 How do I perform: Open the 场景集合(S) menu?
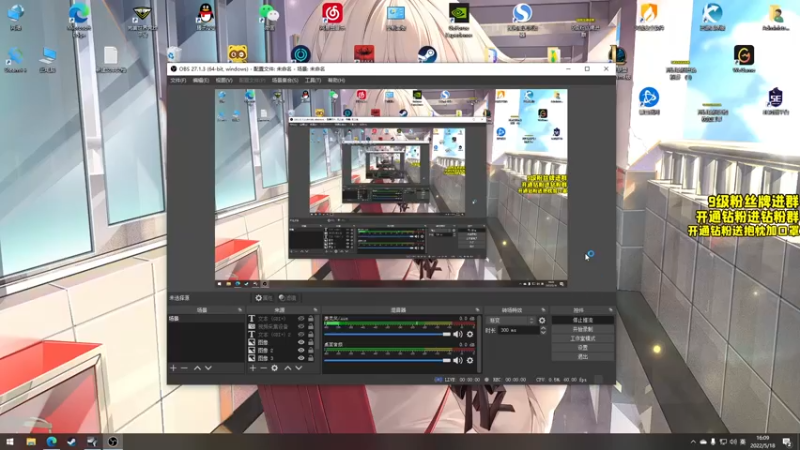[285, 81]
